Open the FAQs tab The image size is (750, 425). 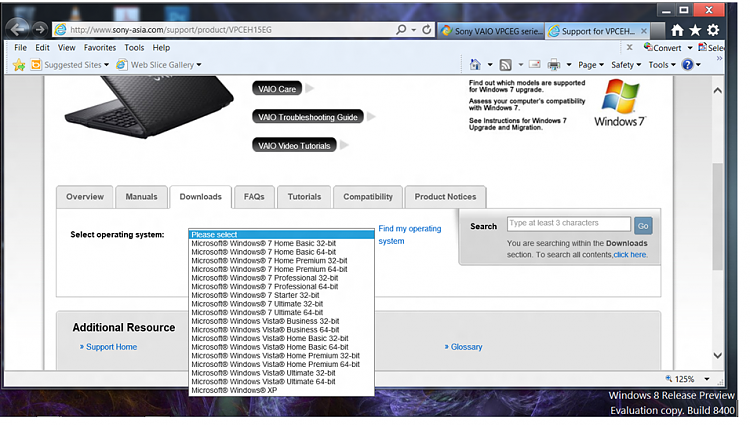[x=254, y=197]
